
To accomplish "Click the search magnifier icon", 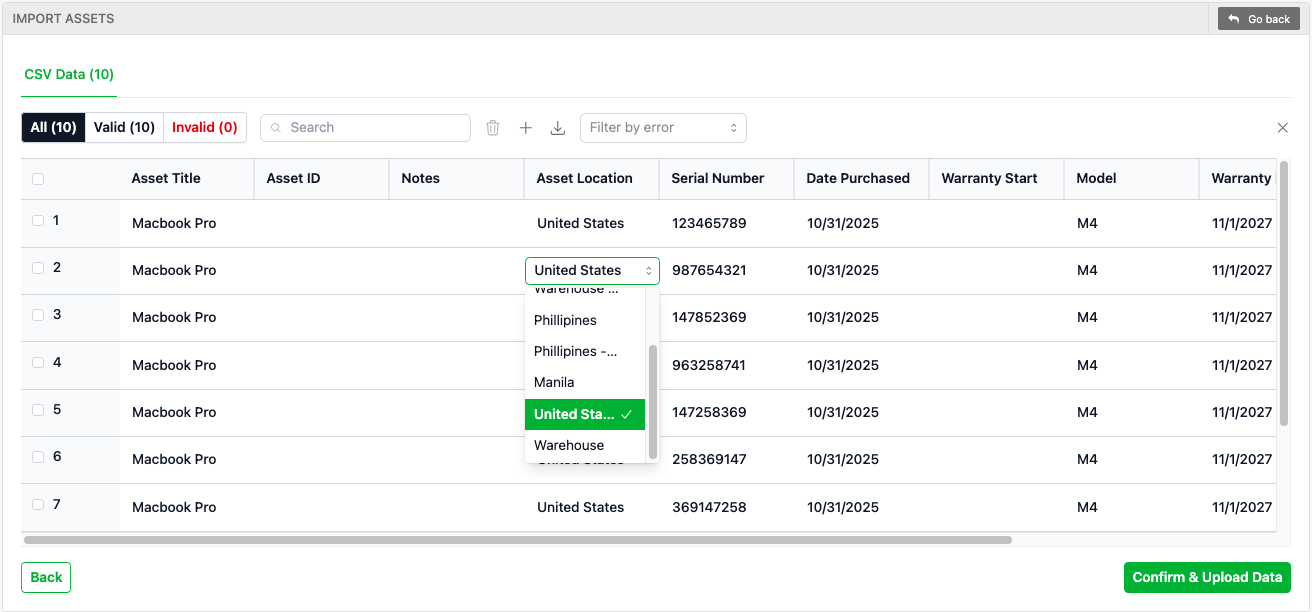I will click(276, 128).
